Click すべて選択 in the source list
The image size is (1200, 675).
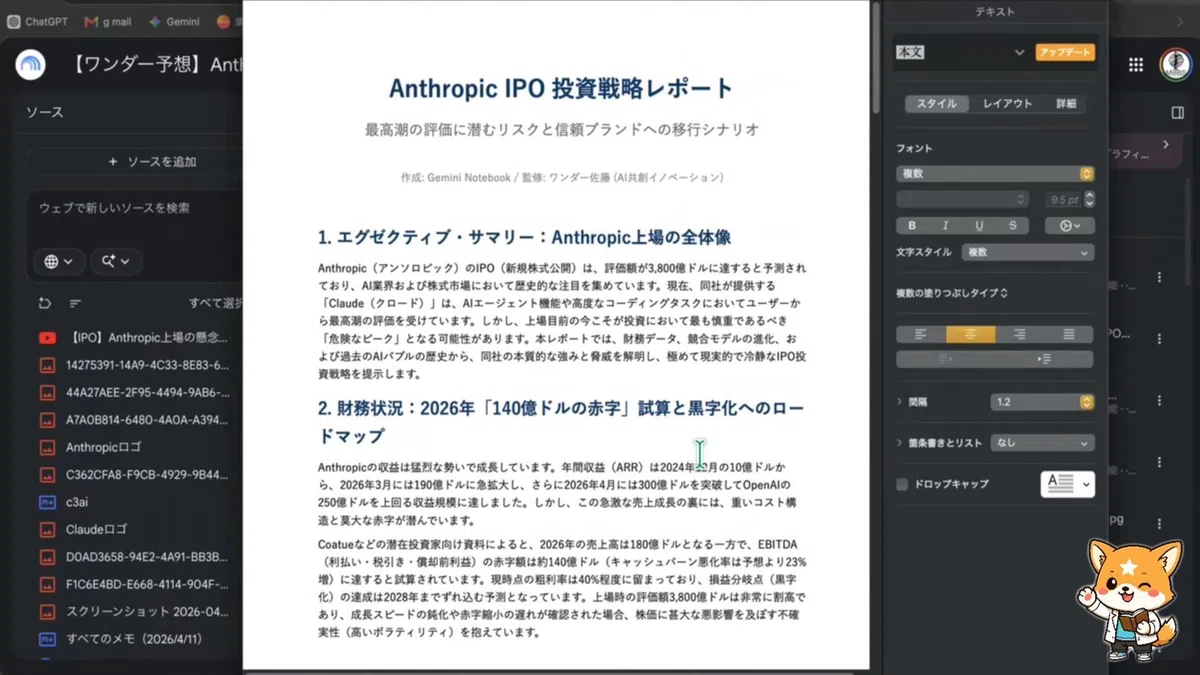215,303
